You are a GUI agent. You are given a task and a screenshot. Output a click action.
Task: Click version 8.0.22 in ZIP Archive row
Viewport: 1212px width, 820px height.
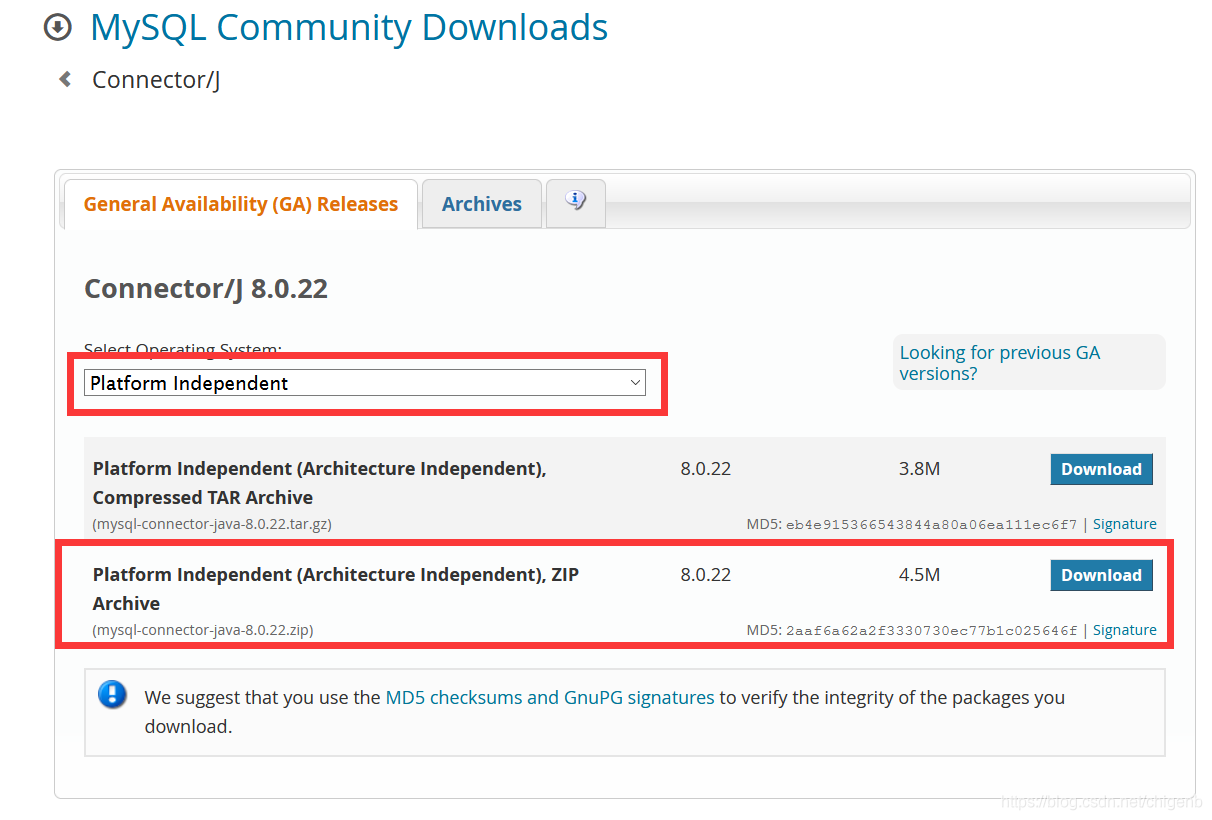pyautogui.click(x=706, y=575)
